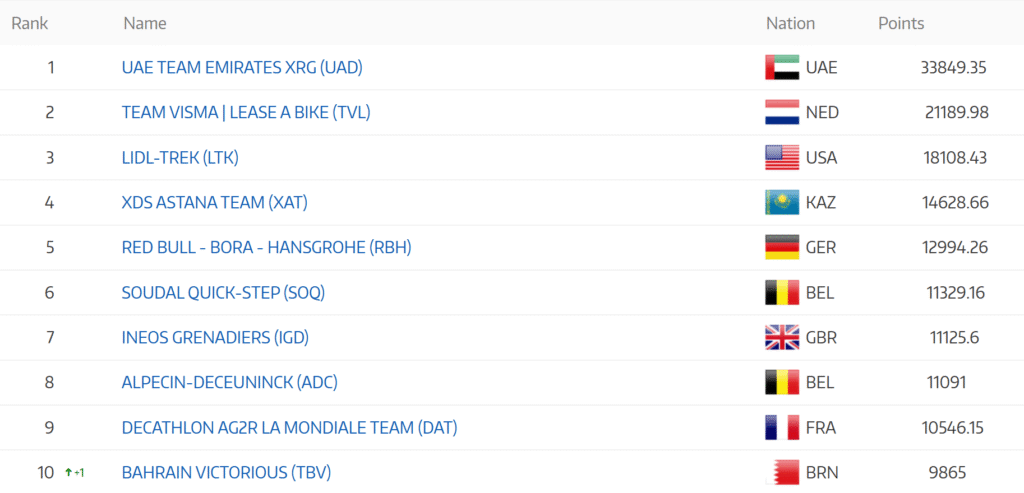Click Soudal Quick-Step's Belgium flag
Viewport: 1024px width, 493px height.
point(782,293)
